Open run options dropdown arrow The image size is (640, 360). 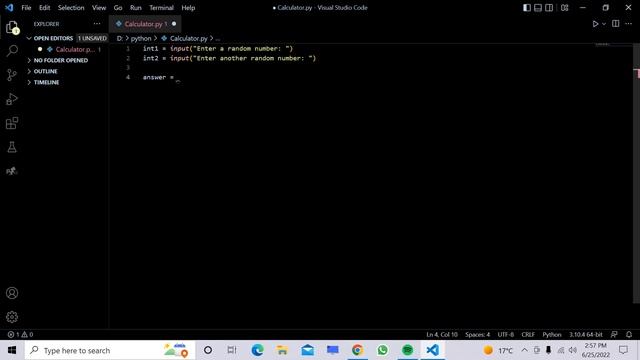[x=604, y=24]
